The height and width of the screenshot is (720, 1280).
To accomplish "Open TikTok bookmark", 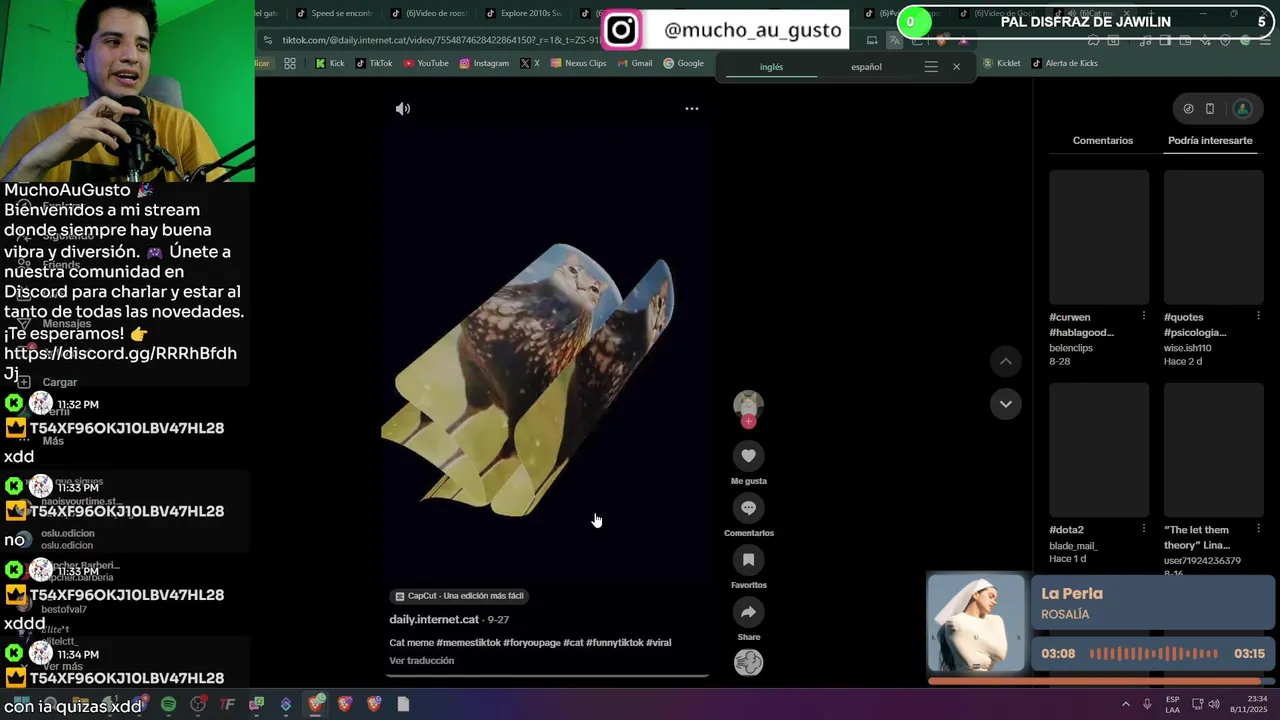I will pos(374,63).
